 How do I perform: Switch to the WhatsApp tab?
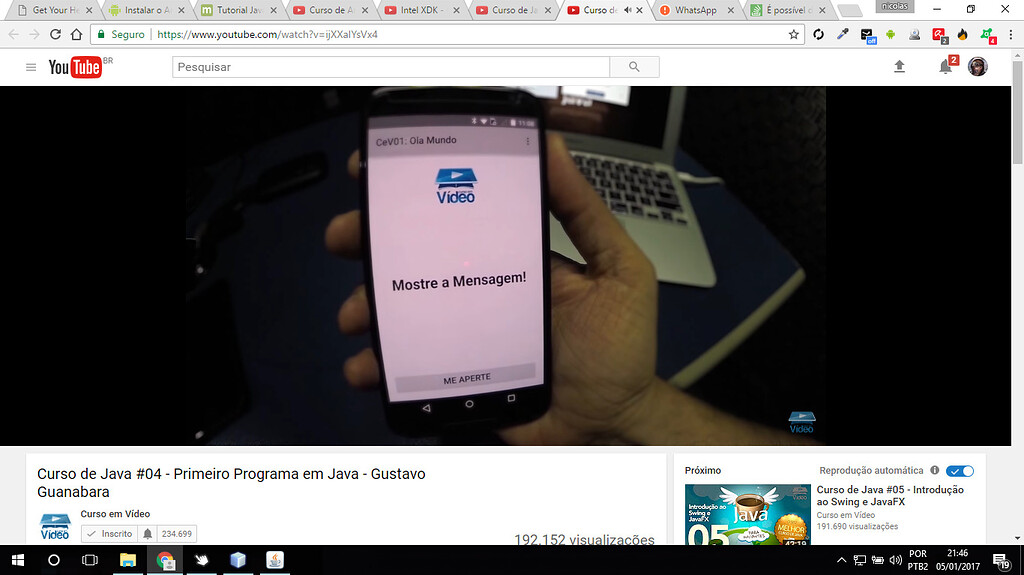[696, 10]
